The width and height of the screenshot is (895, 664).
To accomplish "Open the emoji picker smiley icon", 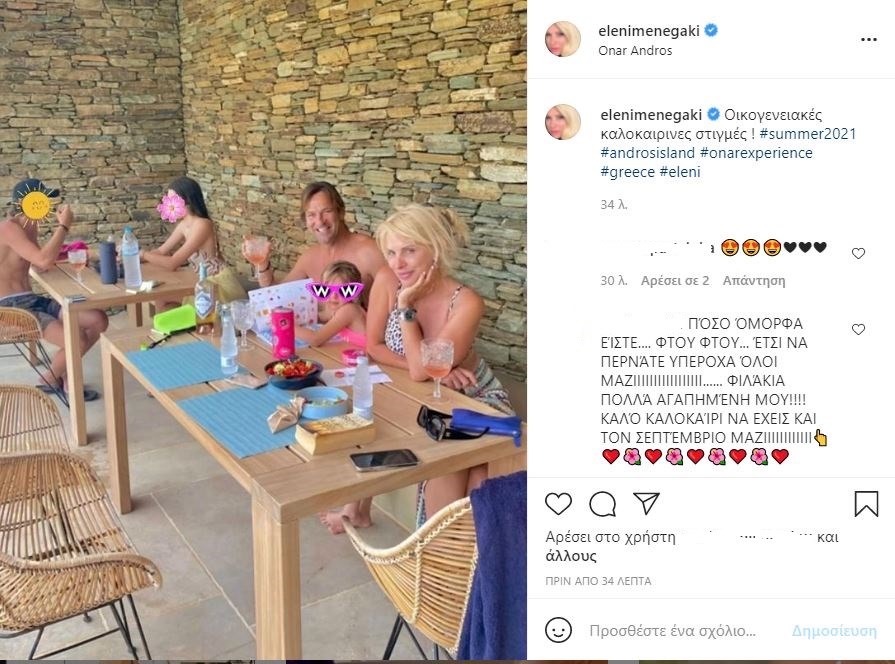I will click(x=558, y=630).
